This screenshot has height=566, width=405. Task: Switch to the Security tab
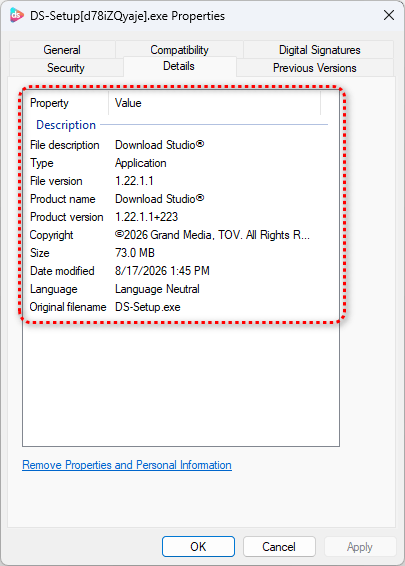pos(66,68)
